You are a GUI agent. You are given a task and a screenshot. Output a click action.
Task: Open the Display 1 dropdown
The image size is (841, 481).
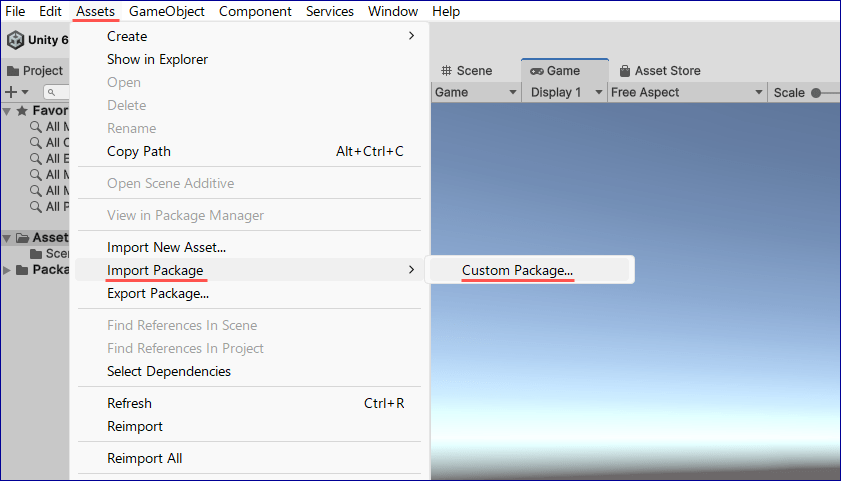click(566, 92)
